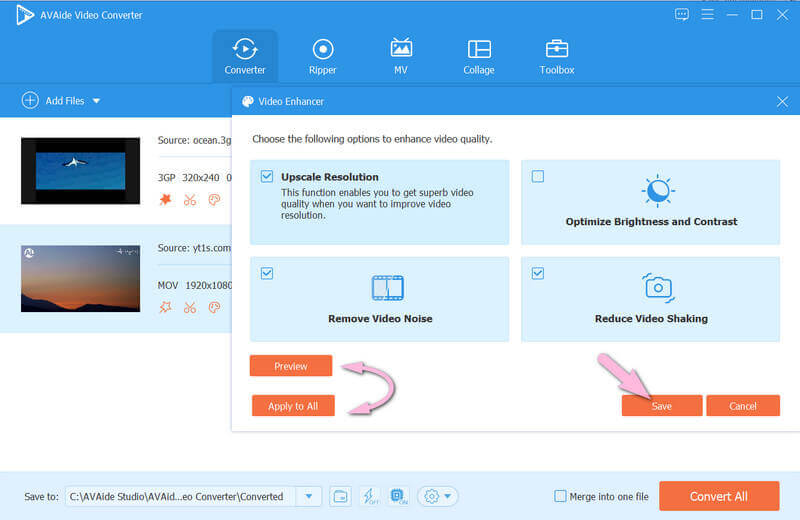Click the 'MOV 1920x1080' info text
Viewport: 800px width, 520px height.
195,285
